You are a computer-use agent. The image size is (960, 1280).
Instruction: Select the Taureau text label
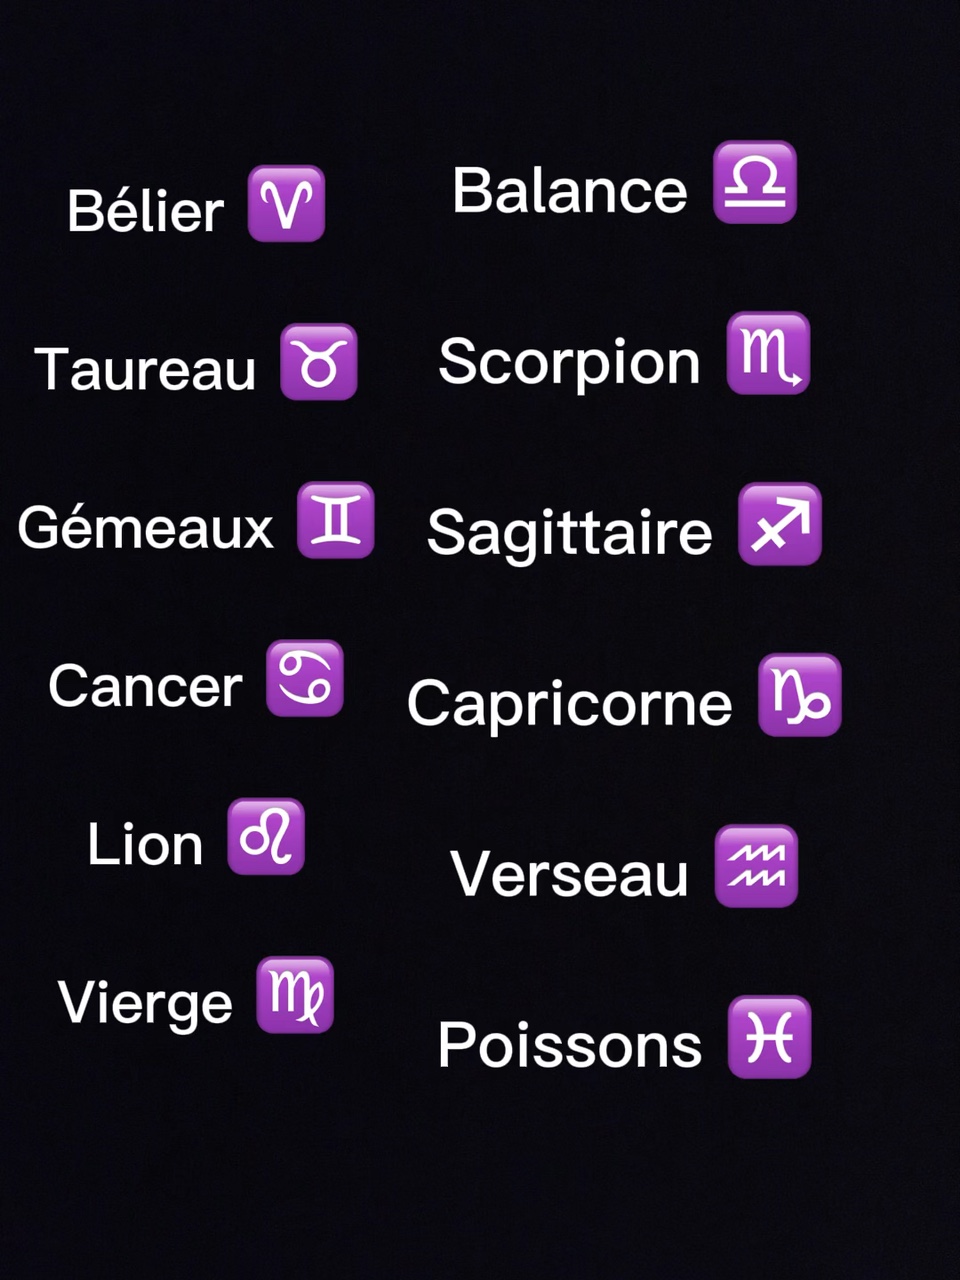(x=146, y=369)
